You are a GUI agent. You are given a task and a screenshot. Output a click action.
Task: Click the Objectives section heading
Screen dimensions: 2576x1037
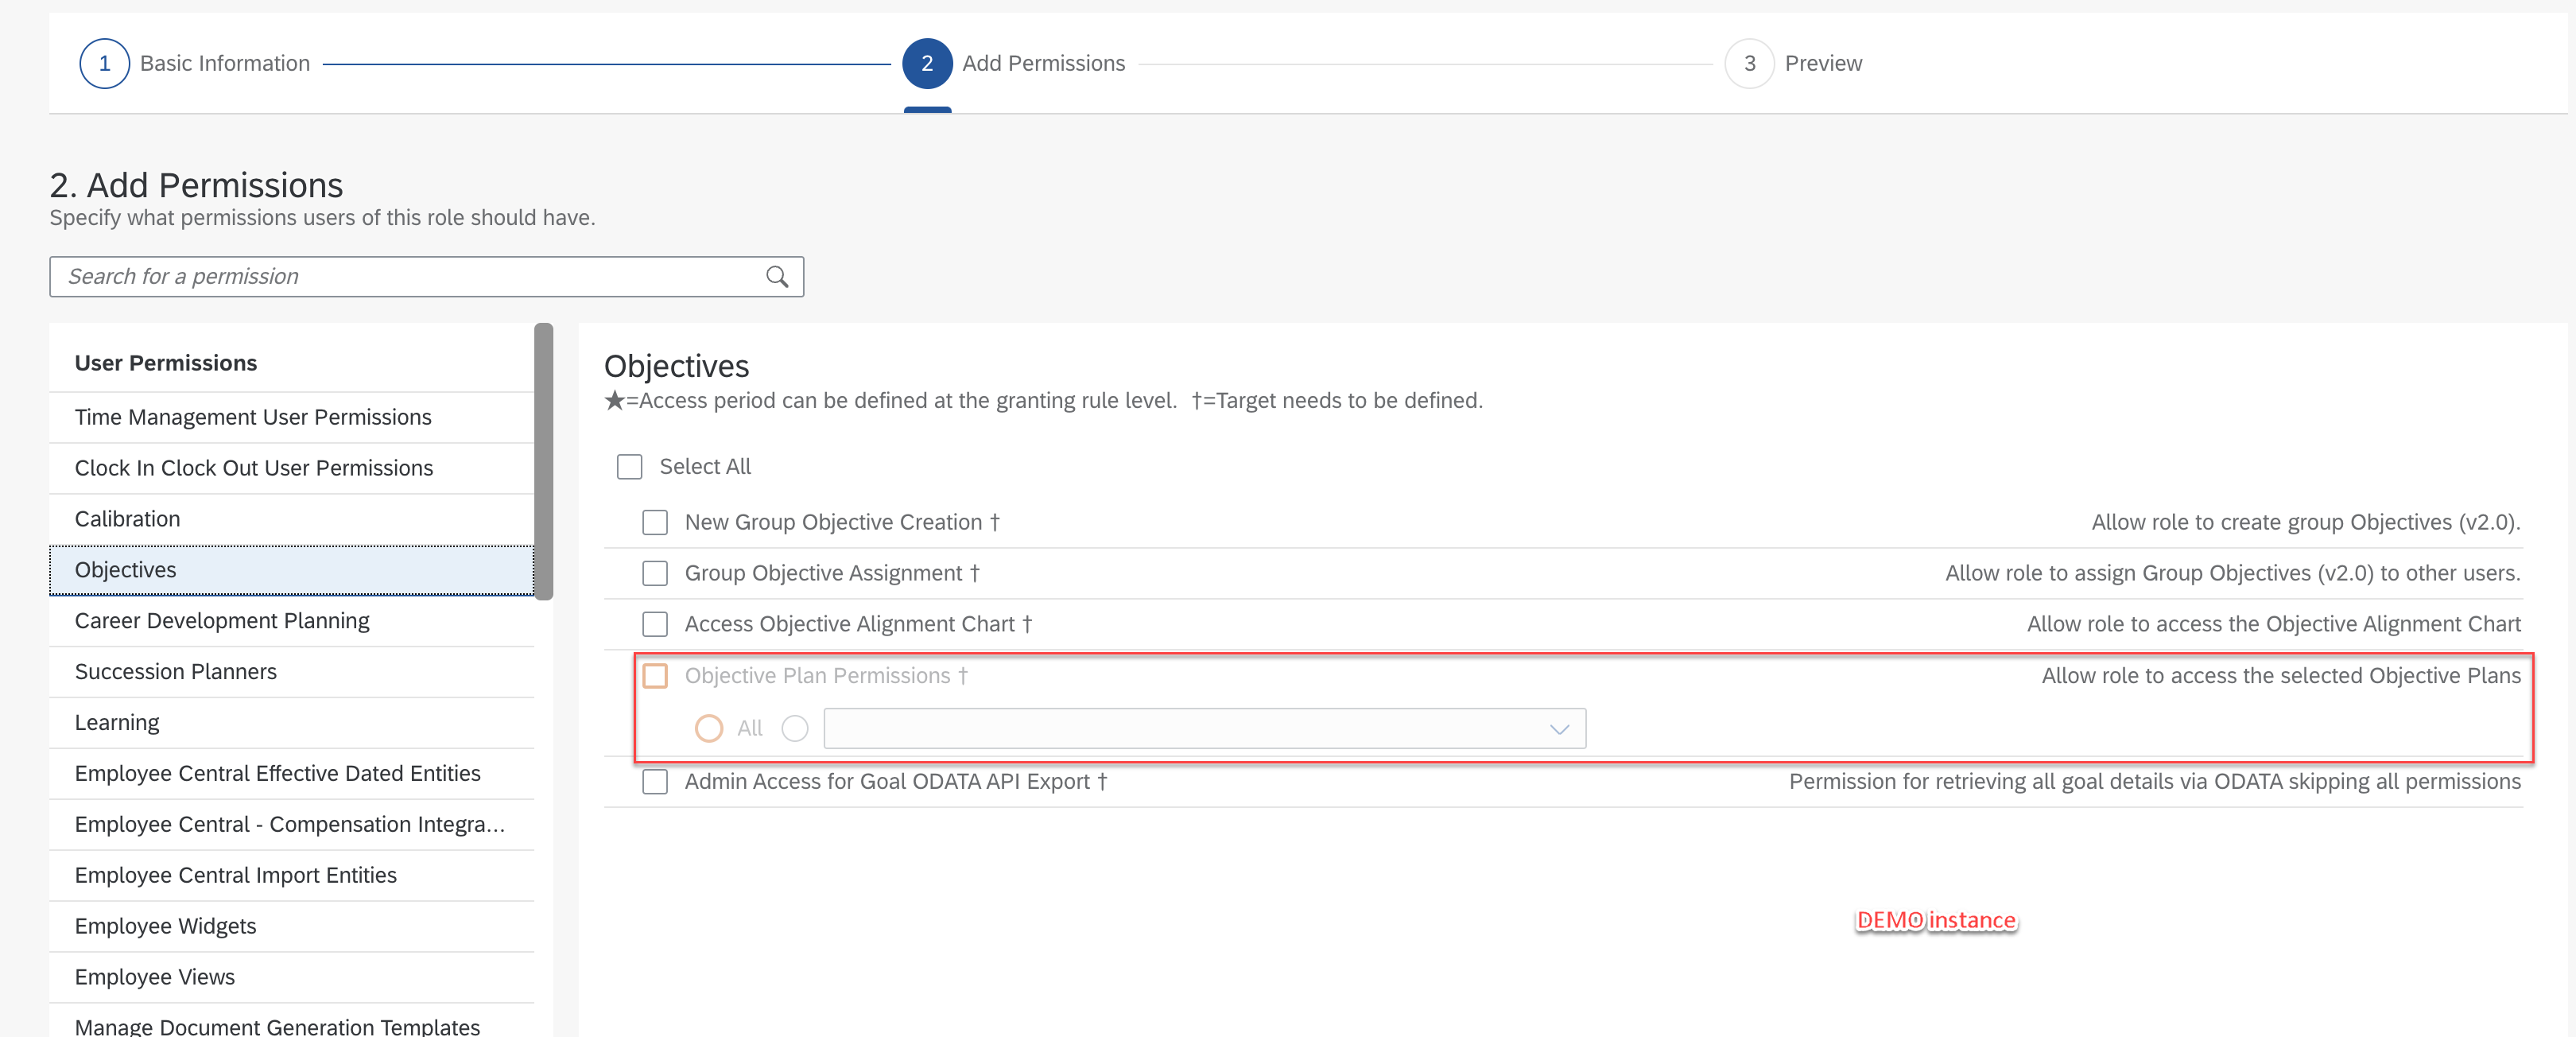(676, 367)
